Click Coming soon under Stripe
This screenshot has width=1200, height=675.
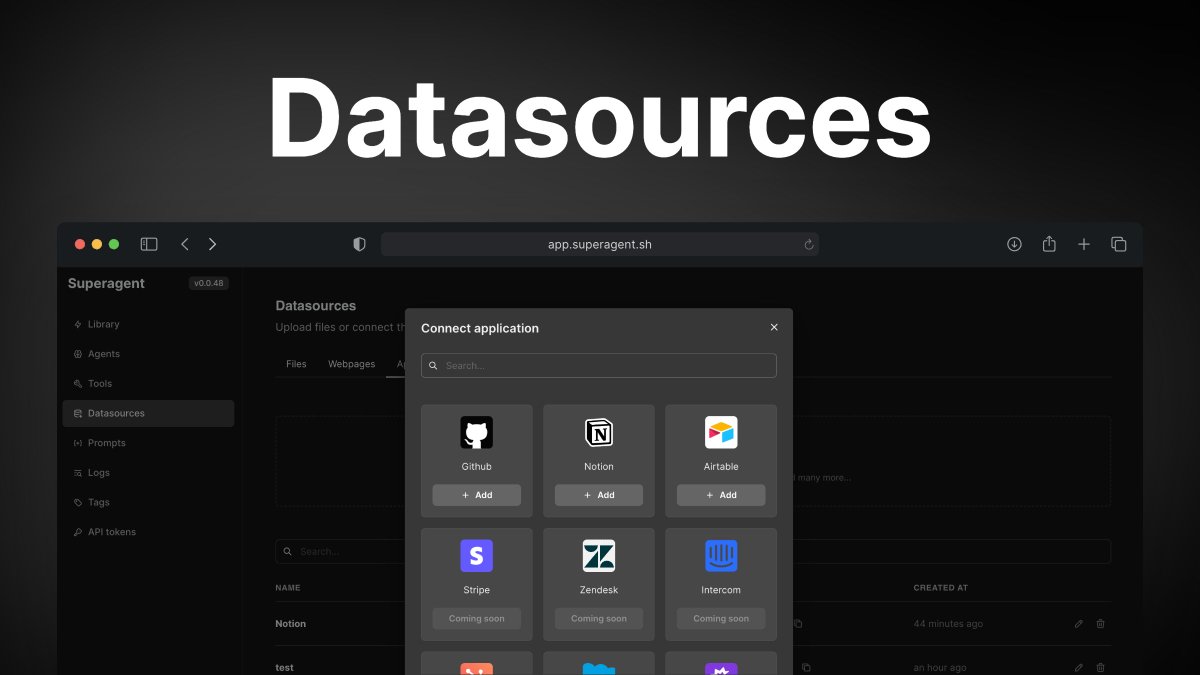click(477, 618)
